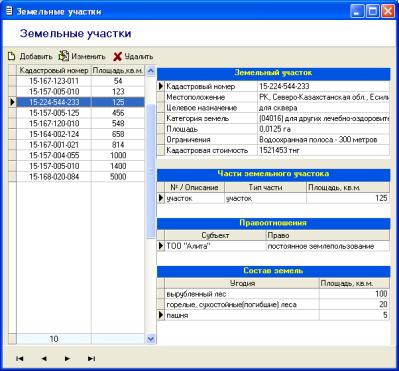This screenshot has width=399, height=371.
Task: Click the window title bar app icon
Action: pyautogui.click(x=10, y=12)
